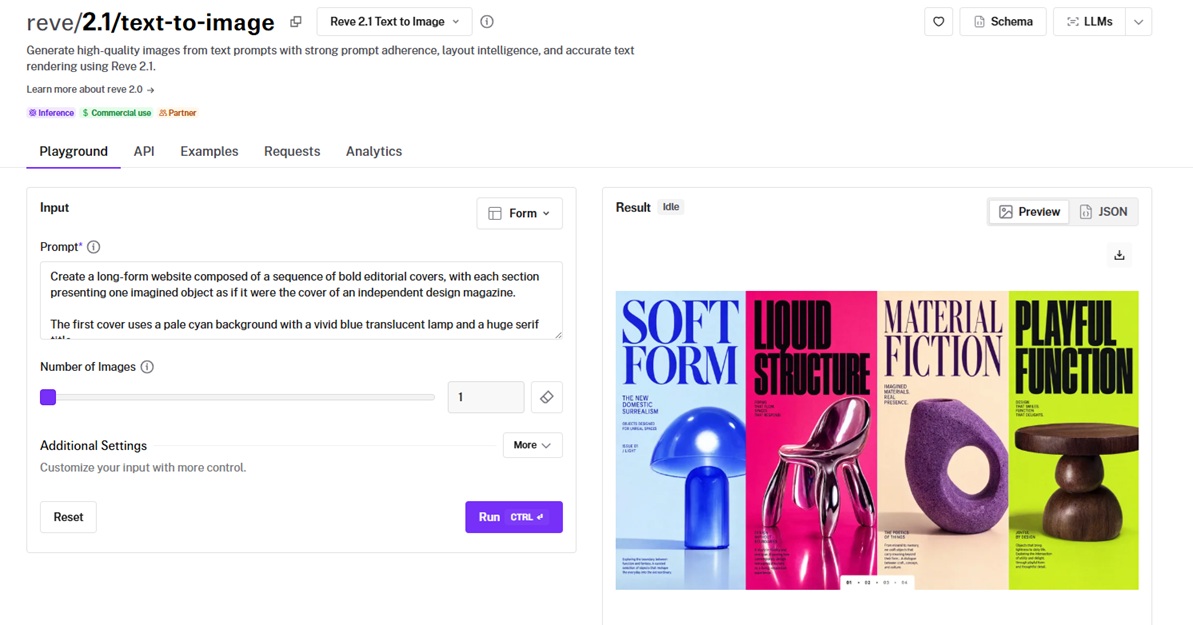Switch to the API tab

pos(144,151)
